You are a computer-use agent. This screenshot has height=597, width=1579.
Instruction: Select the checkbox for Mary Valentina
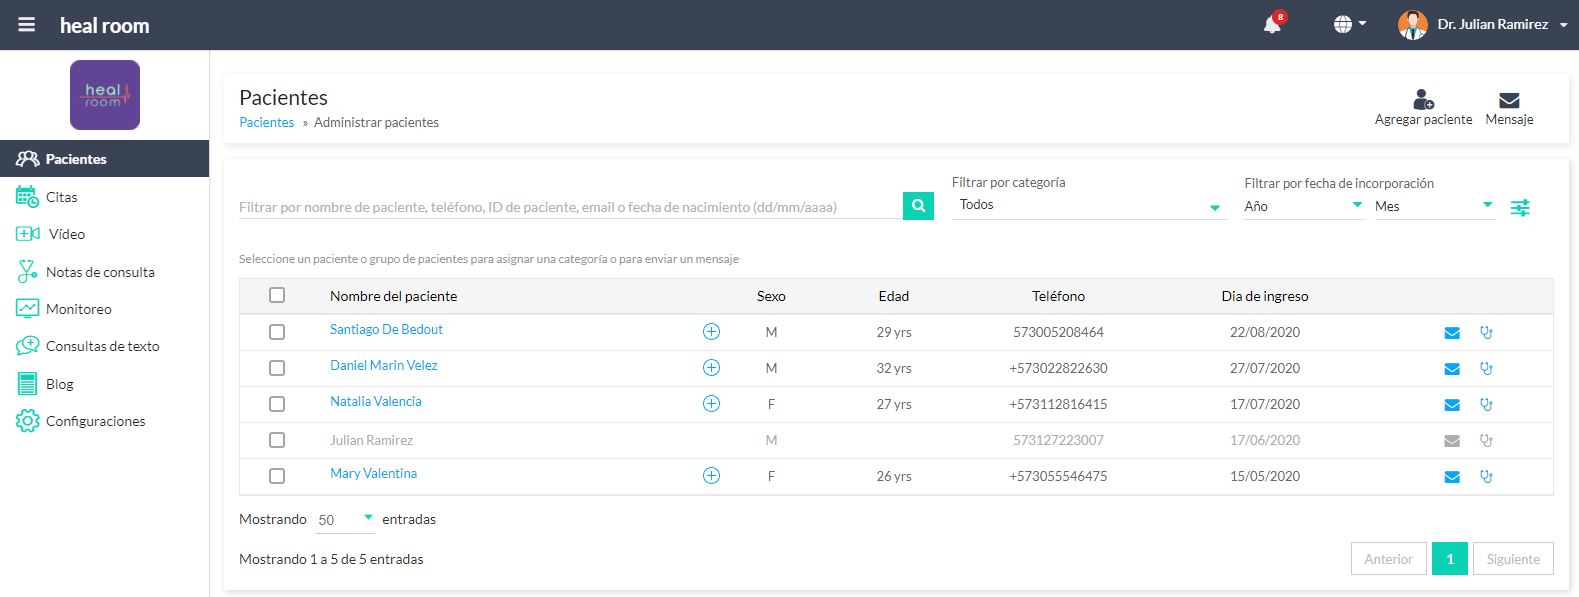pyautogui.click(x=277, y=476)
